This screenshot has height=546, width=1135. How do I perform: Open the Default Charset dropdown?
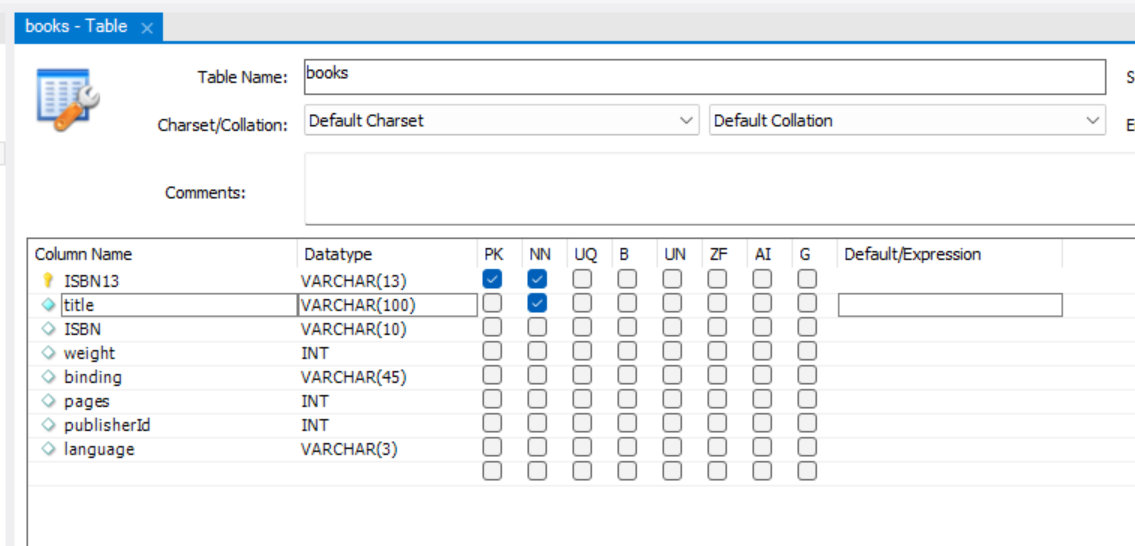[x=501, y=121]
